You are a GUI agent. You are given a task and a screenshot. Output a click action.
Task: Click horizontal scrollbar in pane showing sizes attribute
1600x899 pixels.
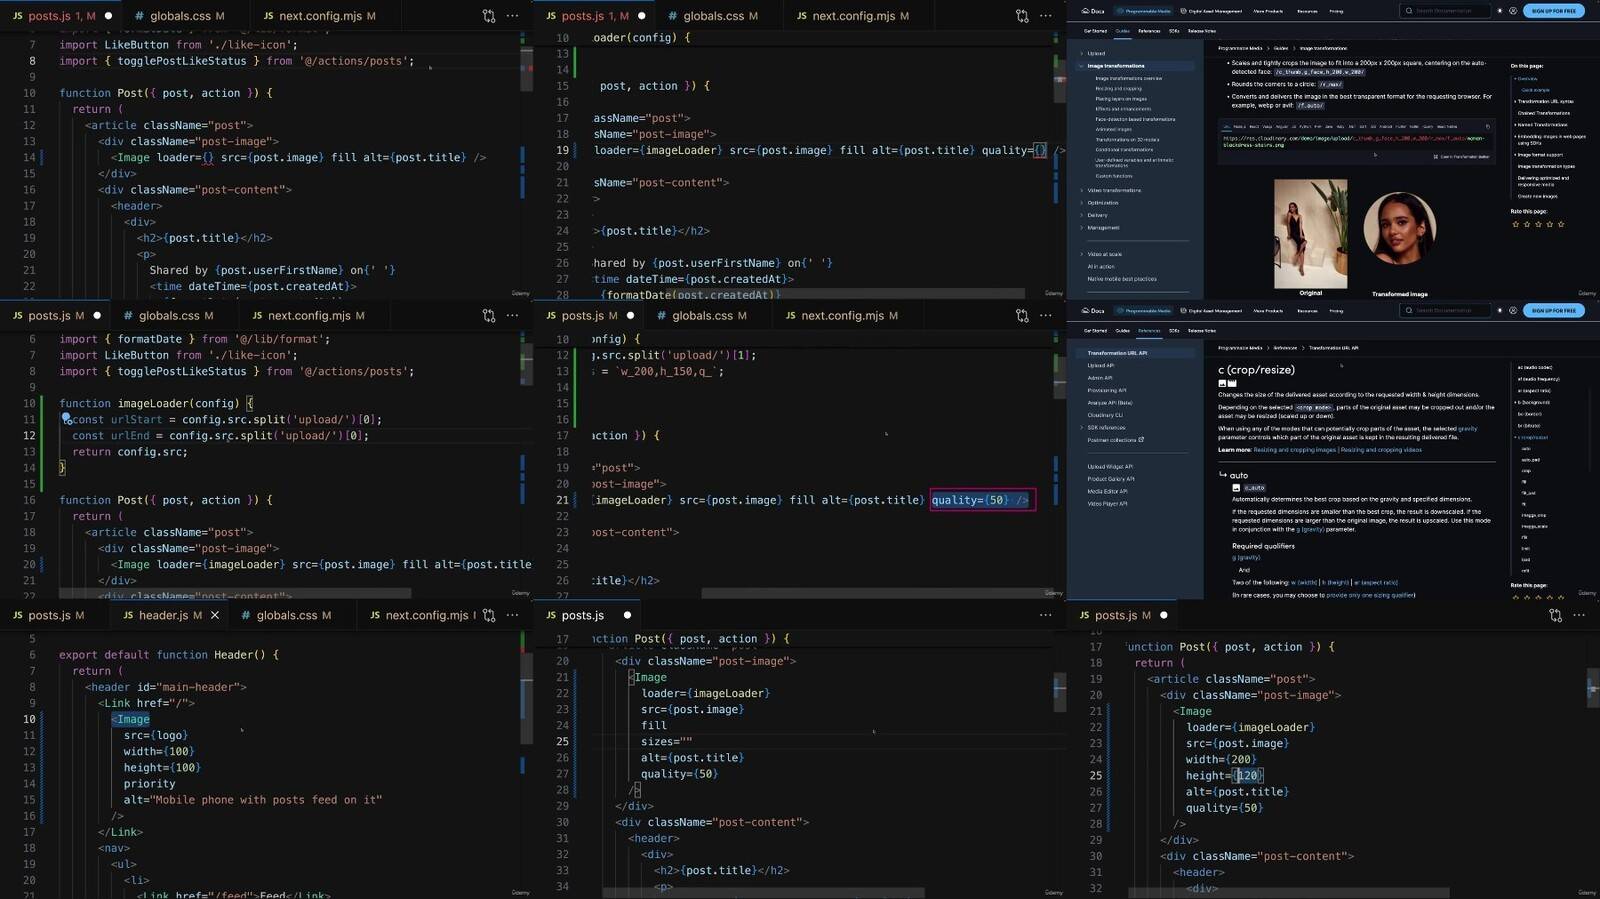(760, 892)
